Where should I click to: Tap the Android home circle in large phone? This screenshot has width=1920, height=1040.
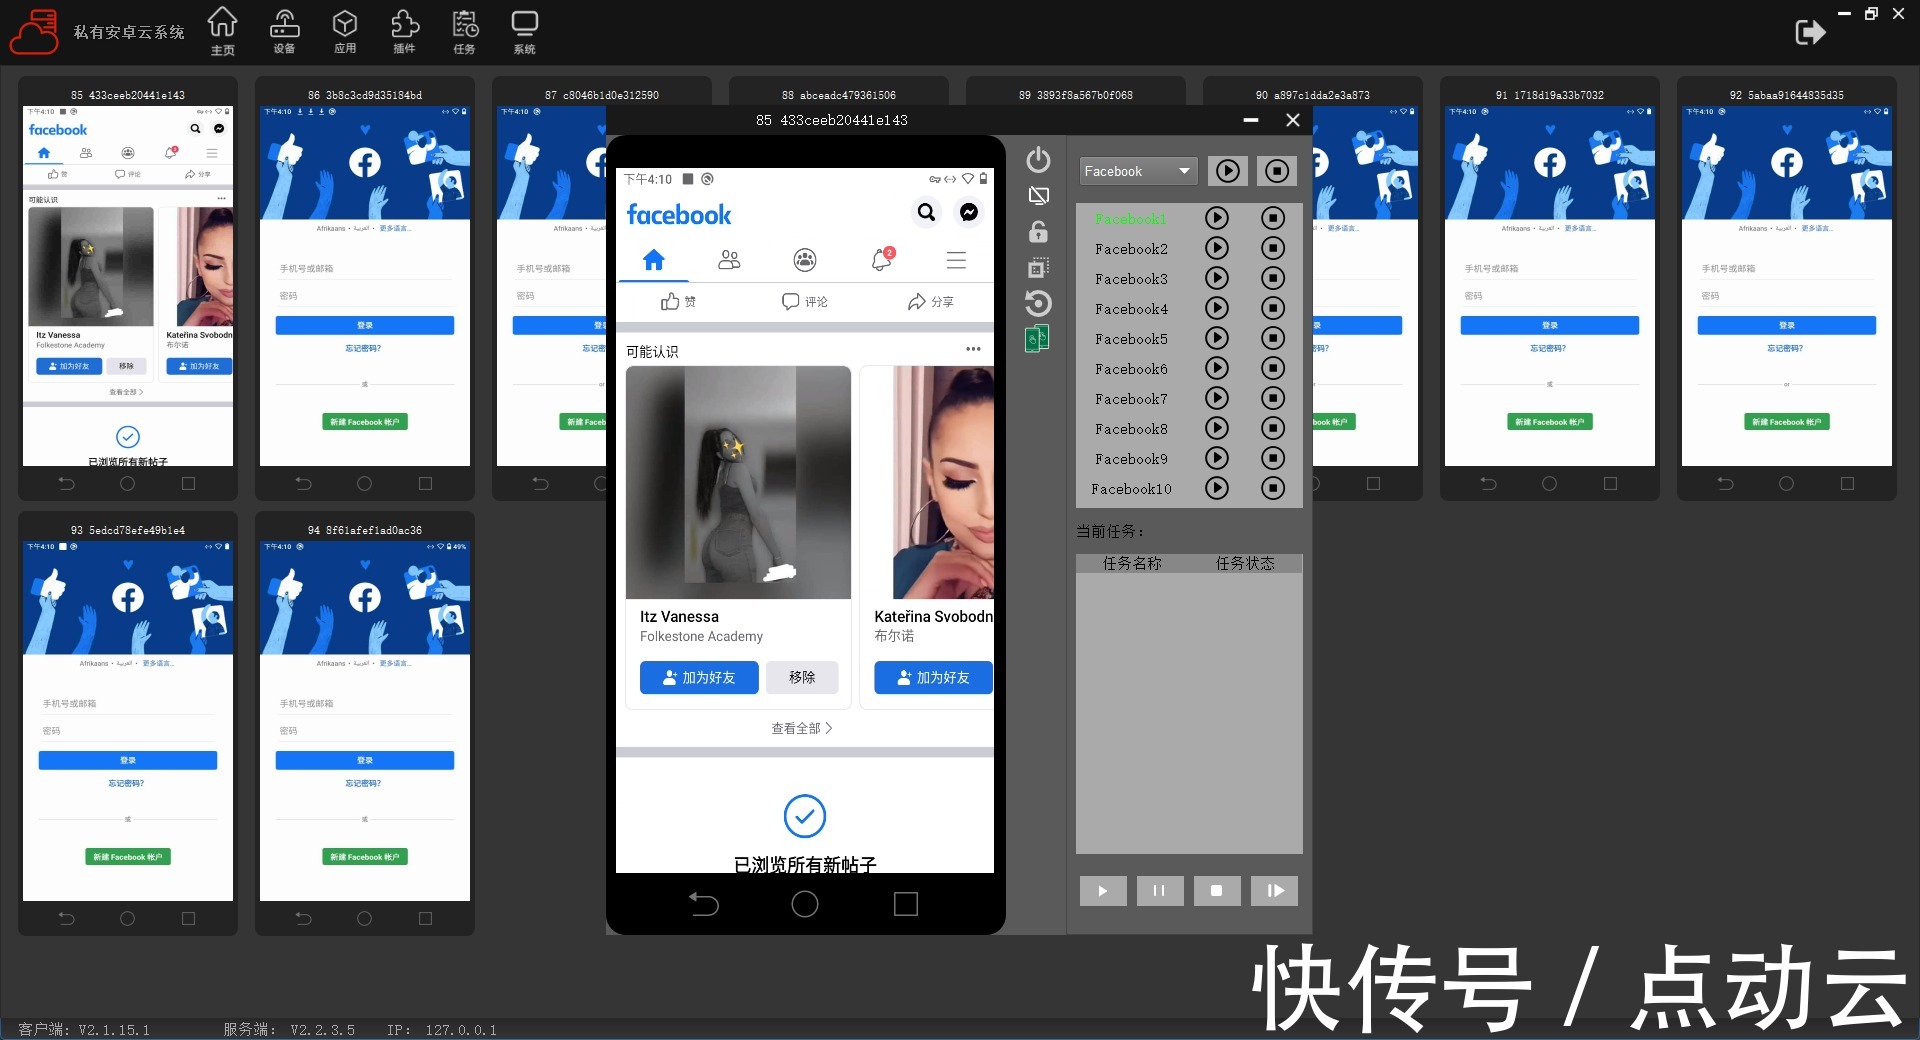pos(805,904)
